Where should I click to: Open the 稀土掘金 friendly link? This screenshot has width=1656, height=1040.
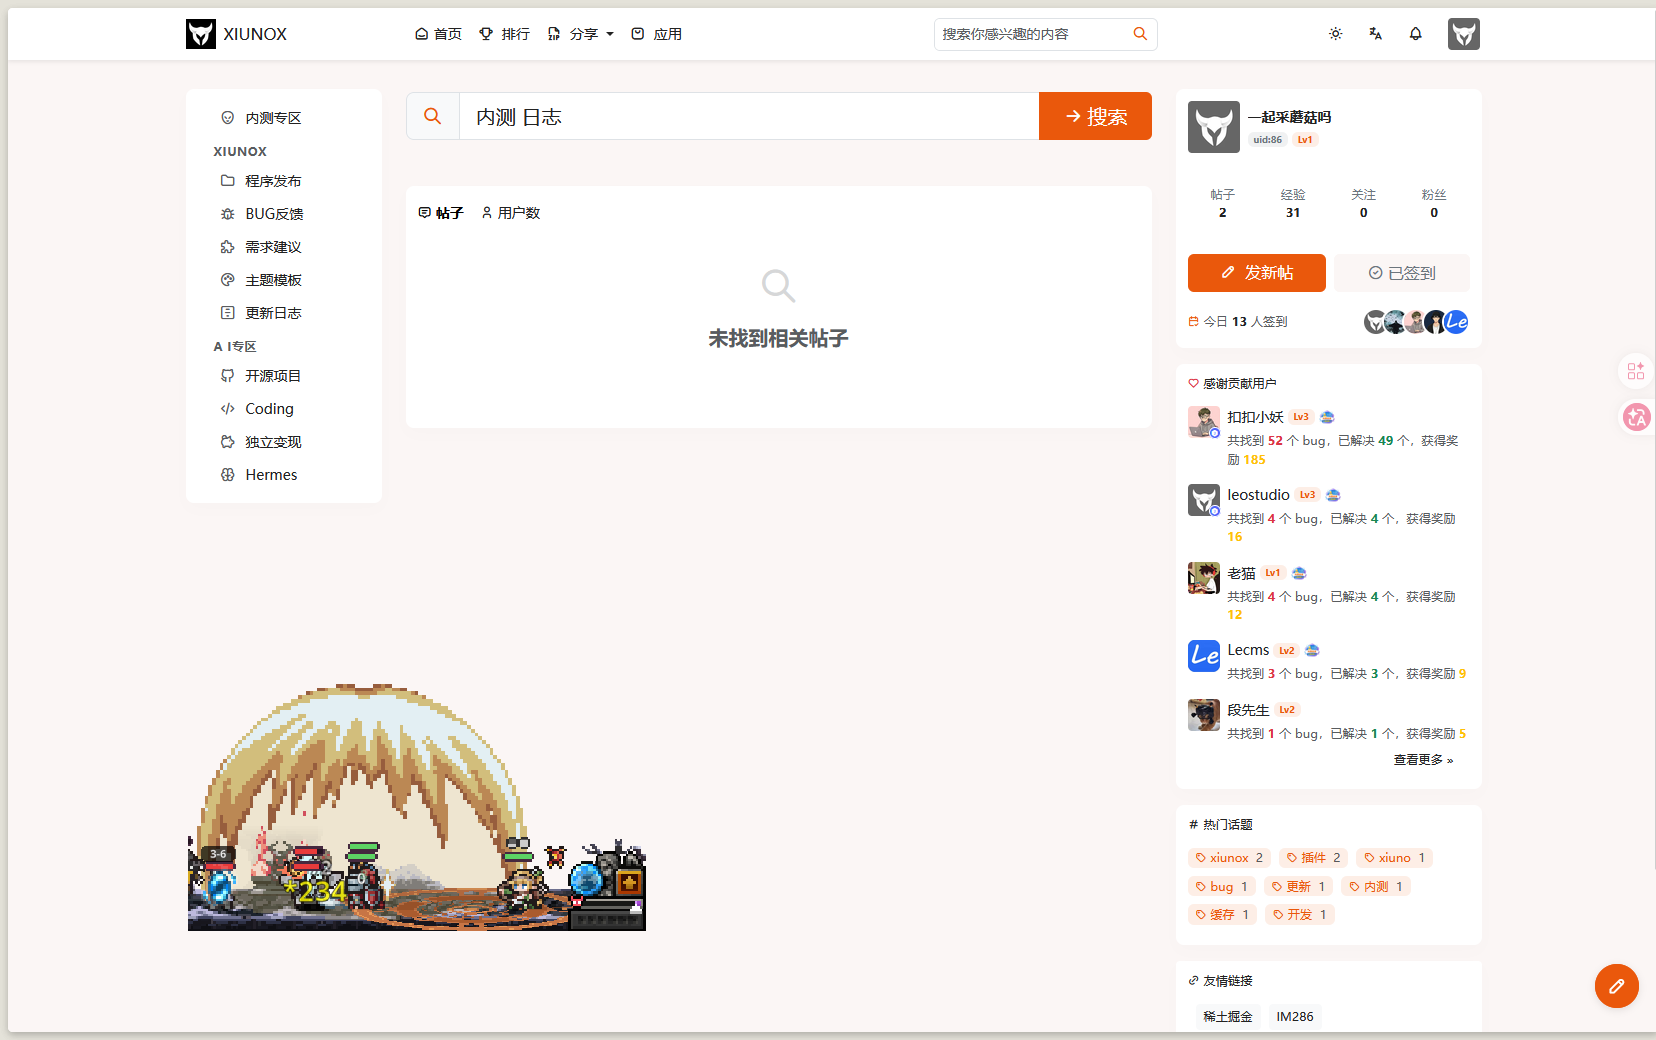point(1228,1017)
